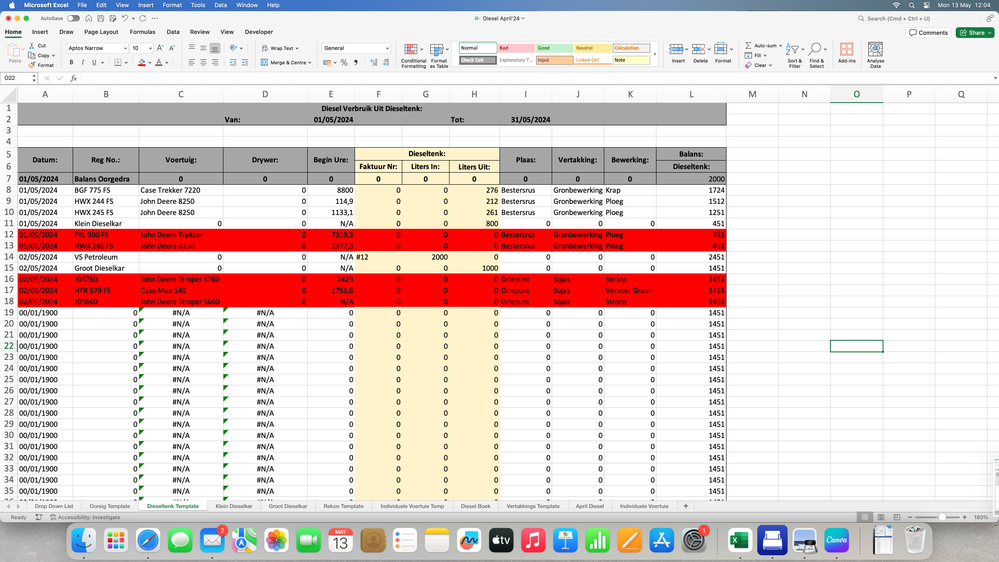Click the Paste clipboard icon

pos(14,51)
